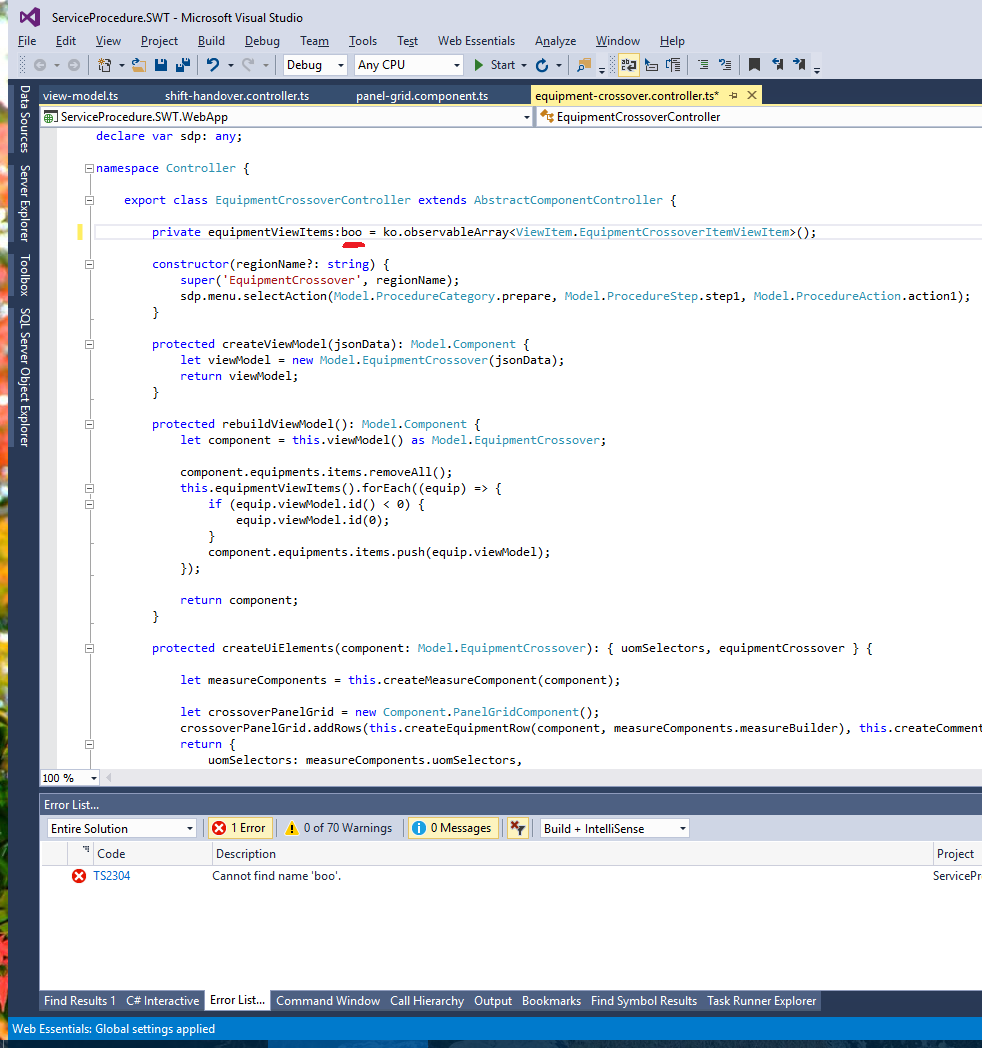Open the ServiceProcedure.SWT.WebApp project dropdown
The width and height of the screenshot is (982, 1048).
pyautogui.click(x=286, y=117)
